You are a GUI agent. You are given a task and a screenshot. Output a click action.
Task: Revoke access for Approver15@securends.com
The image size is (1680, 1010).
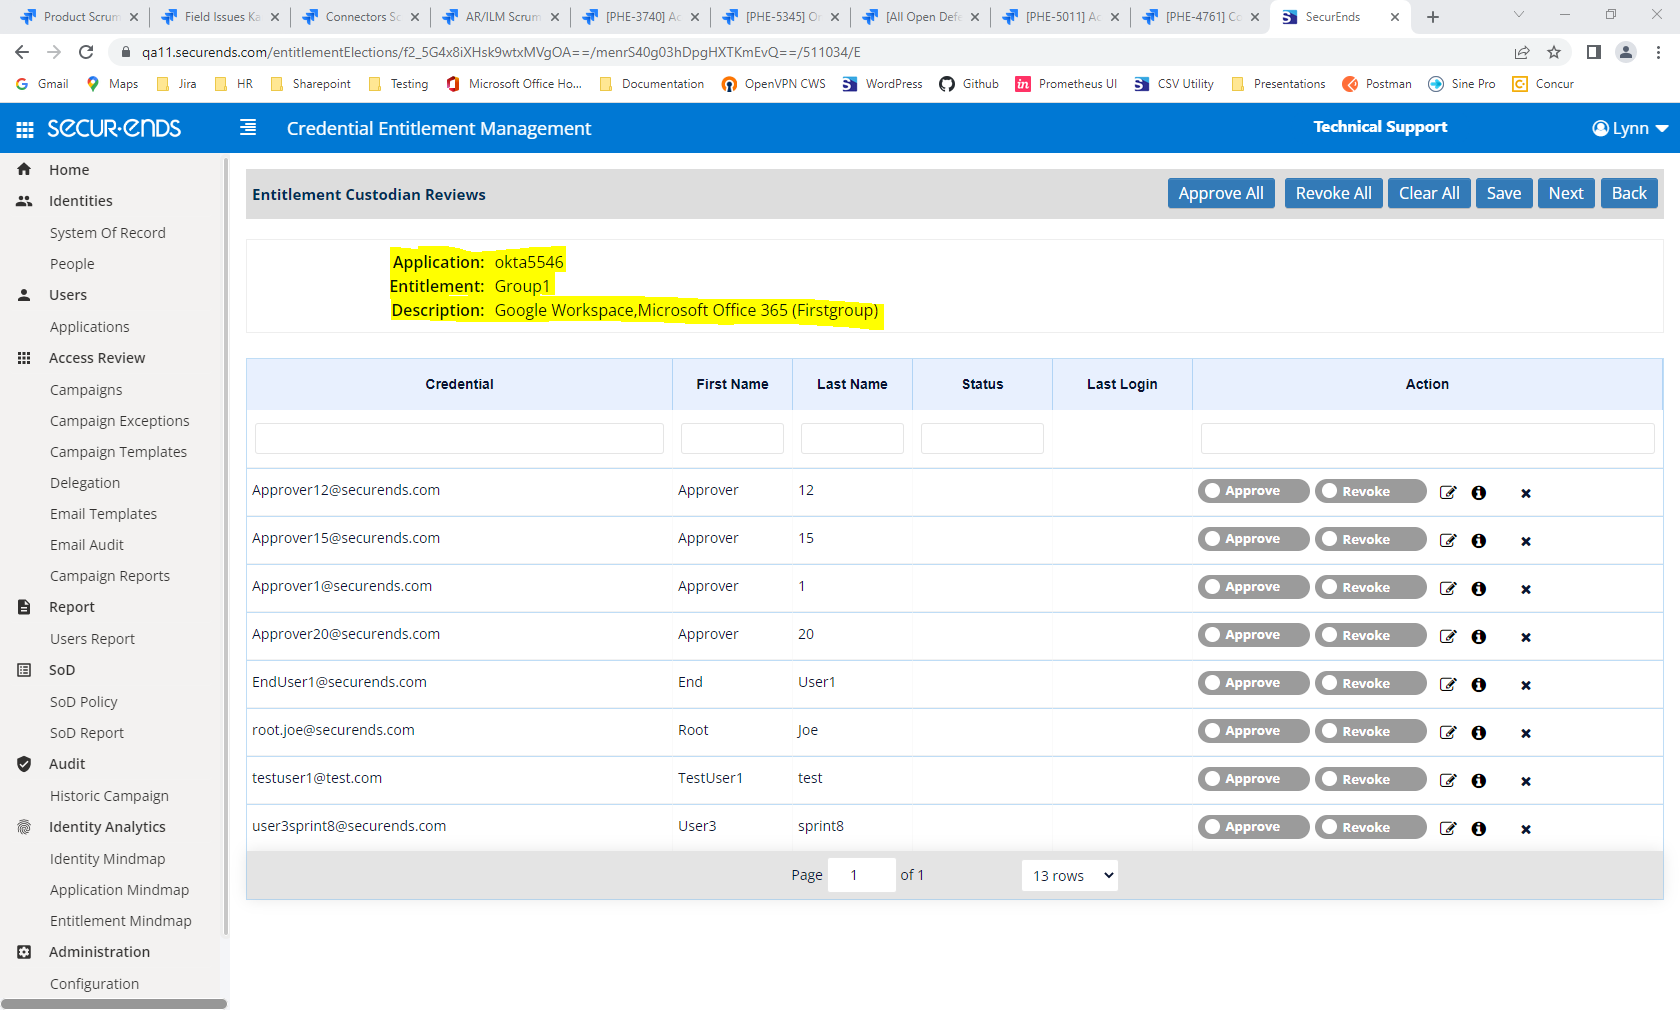click(x=1370, y=538)
